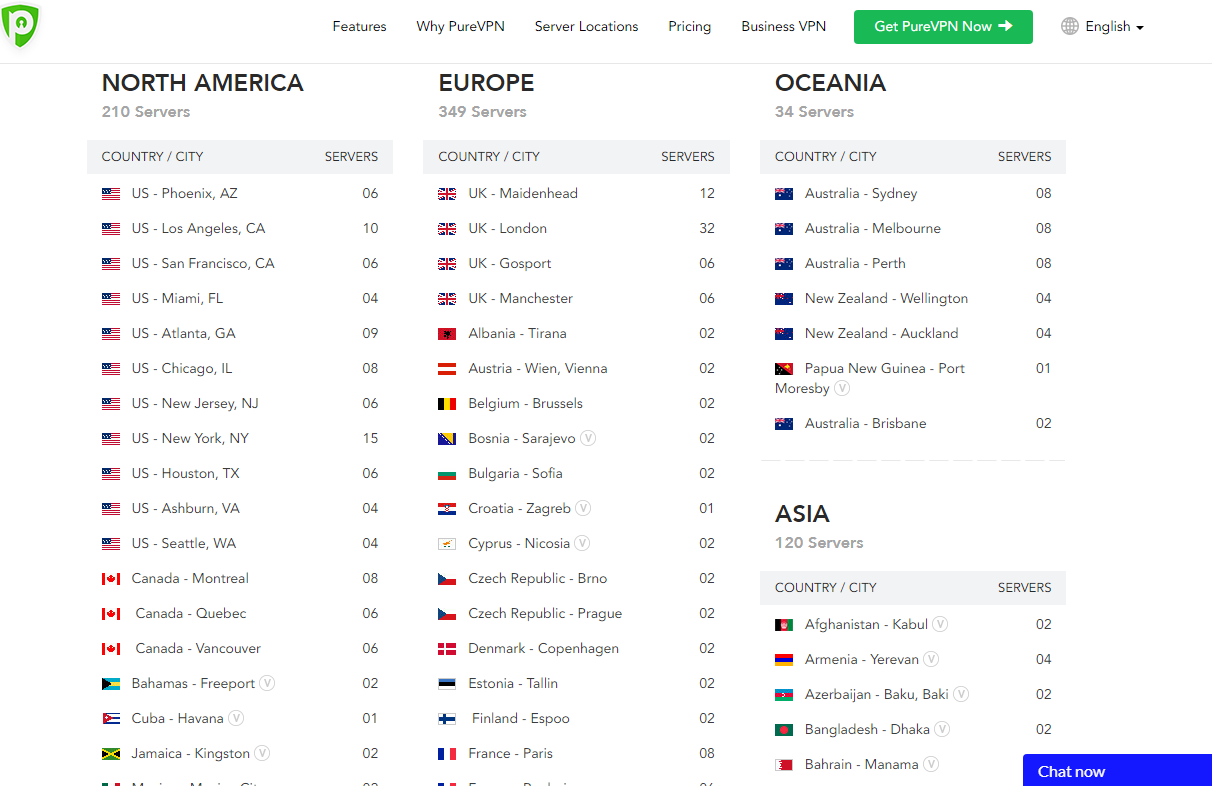1212x786 pixels.
Task: Click the Papua New Guinea flag icon
Action: (x=784, y=369)
